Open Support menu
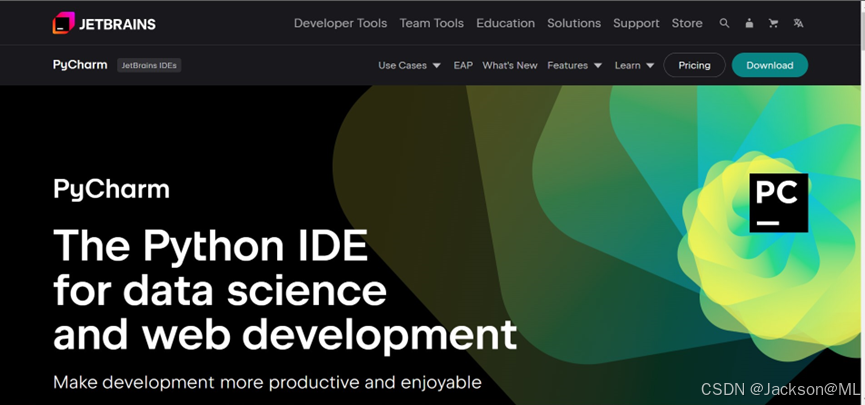This screenshot has width=865, height=405. pyautogui.click(x=636, y=23)
